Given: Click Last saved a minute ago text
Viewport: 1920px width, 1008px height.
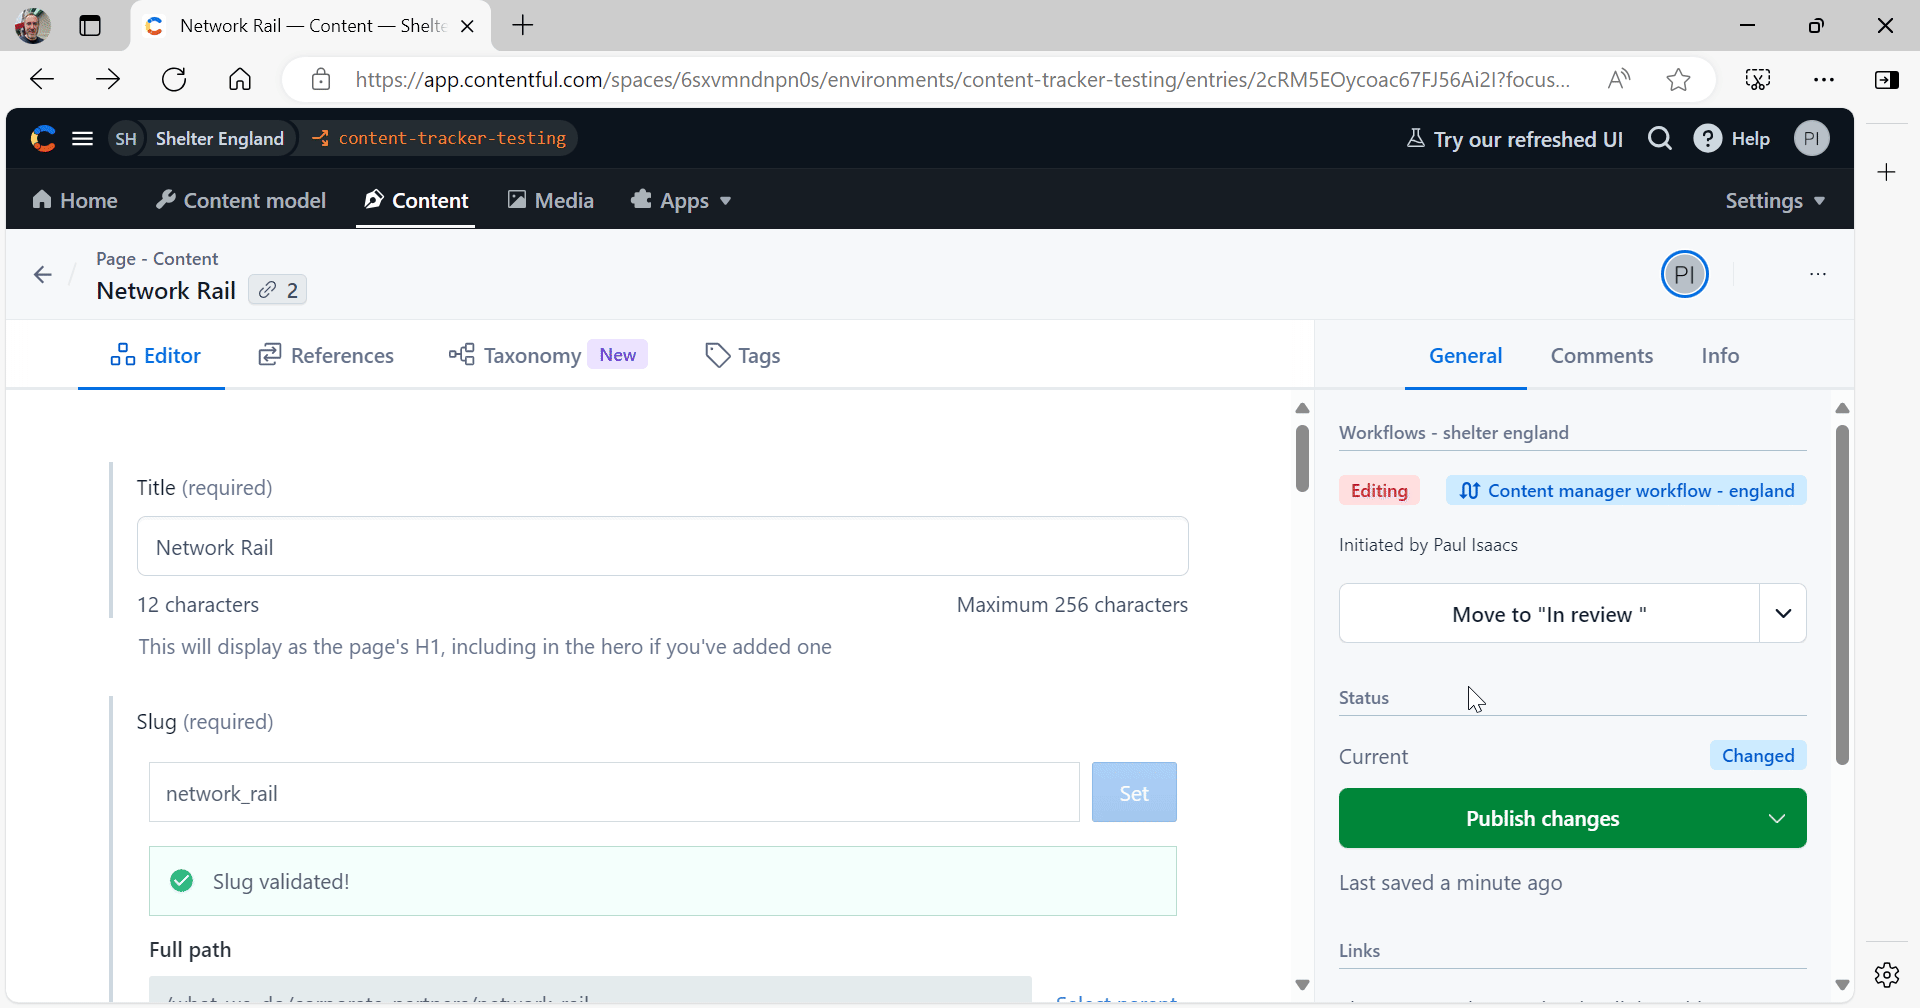Looking at the screenshot, I should pyautogui.click(x=1450, y=883).
